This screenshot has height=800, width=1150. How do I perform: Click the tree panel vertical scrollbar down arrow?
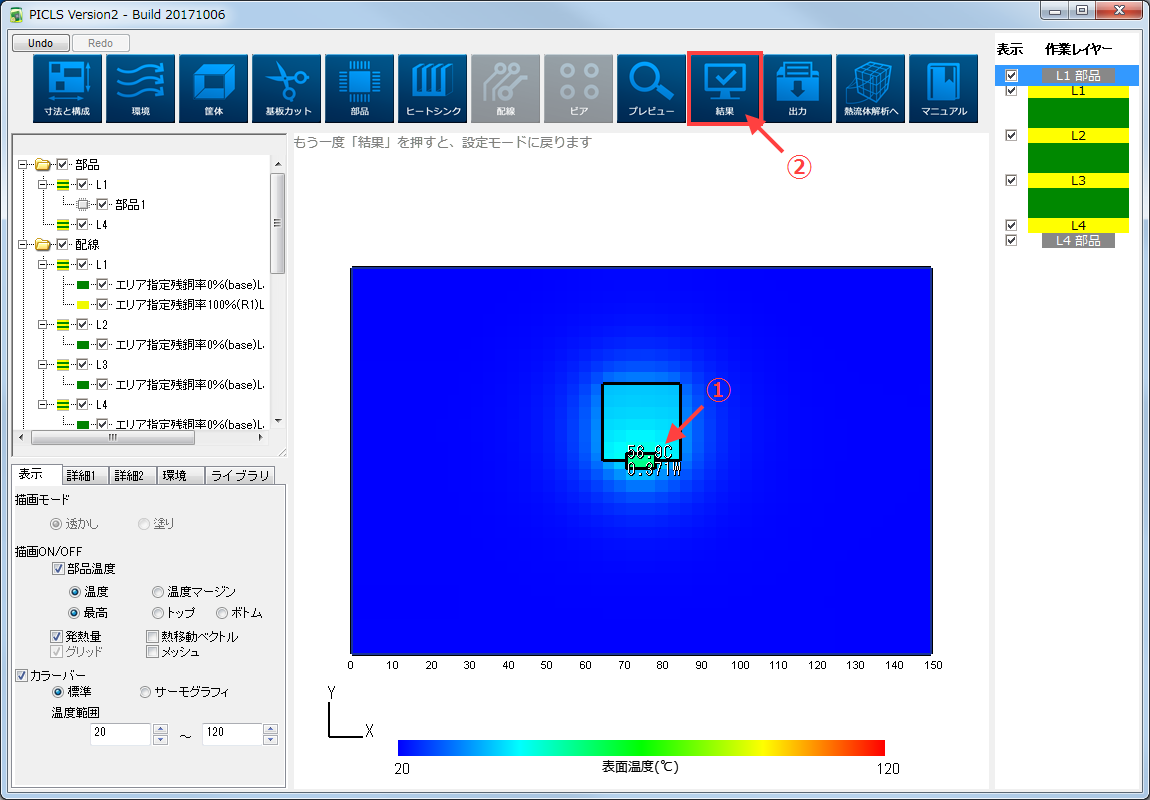point(278,421)
